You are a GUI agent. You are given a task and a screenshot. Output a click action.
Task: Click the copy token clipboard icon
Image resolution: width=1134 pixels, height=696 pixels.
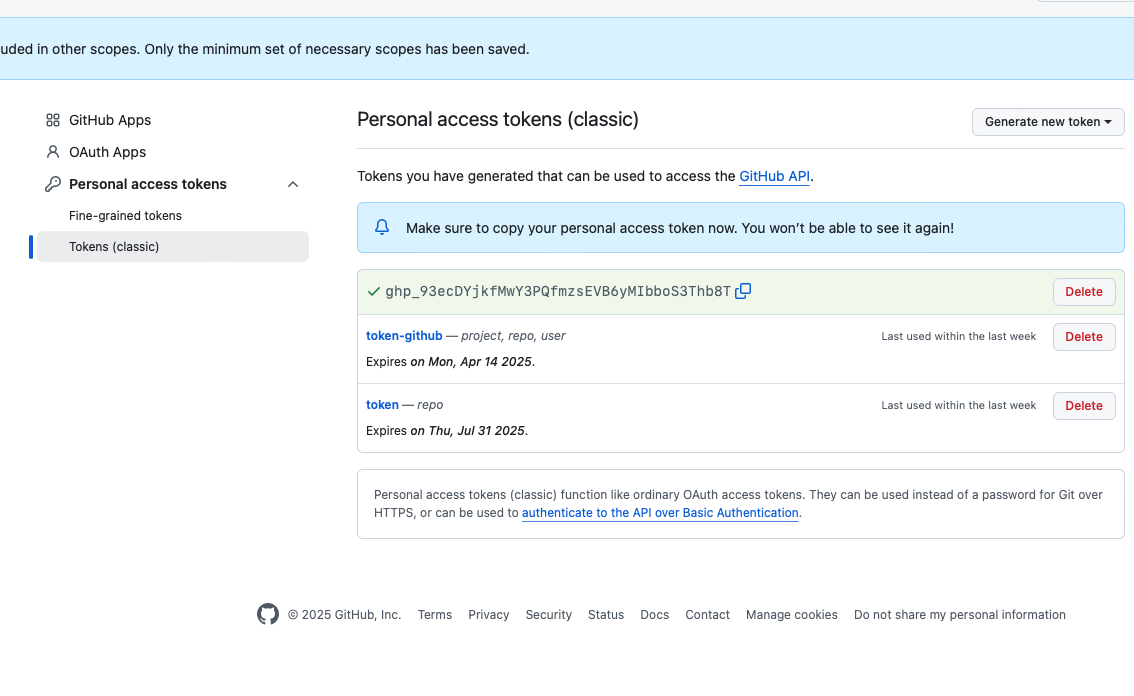click(x=743, y=291)
